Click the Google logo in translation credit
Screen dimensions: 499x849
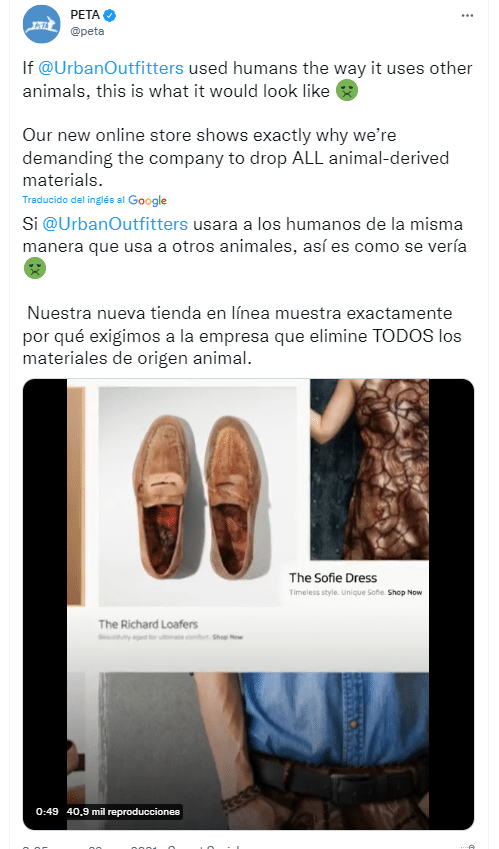147,201
